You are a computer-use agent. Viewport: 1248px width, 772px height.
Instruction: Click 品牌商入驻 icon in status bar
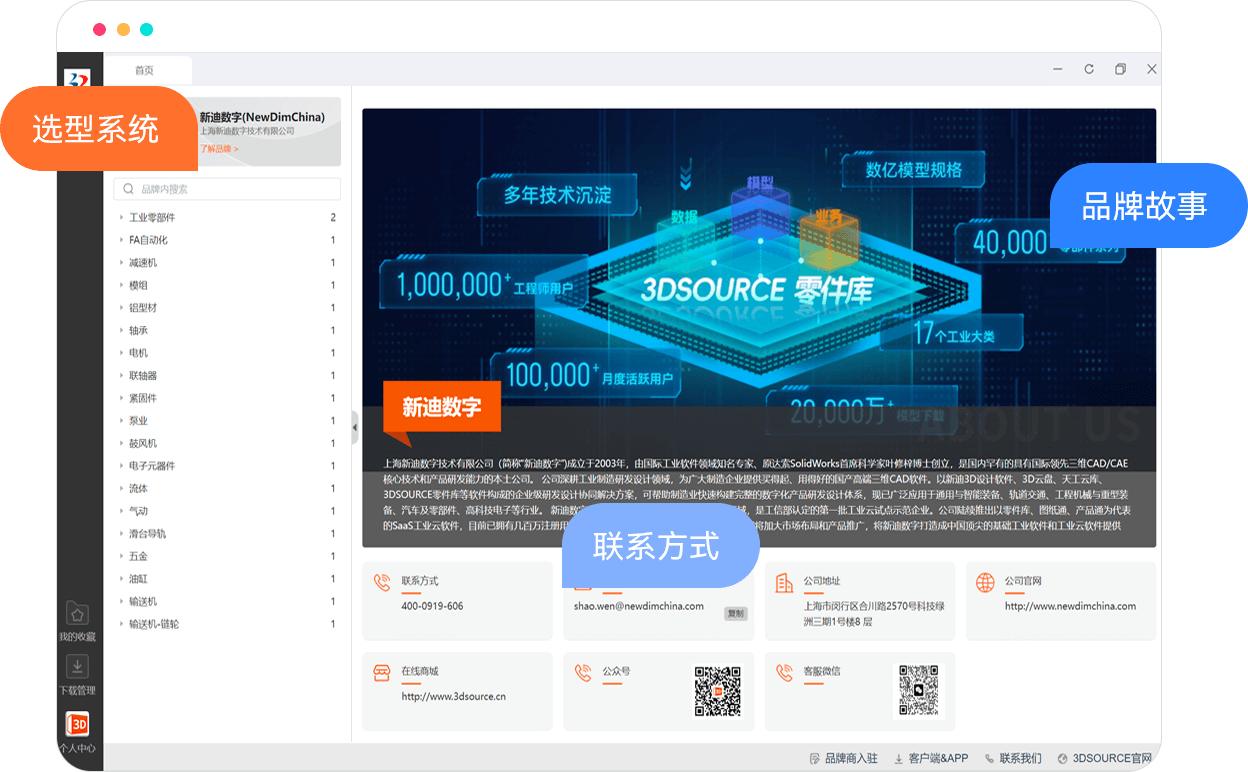[x=815, y=759]
